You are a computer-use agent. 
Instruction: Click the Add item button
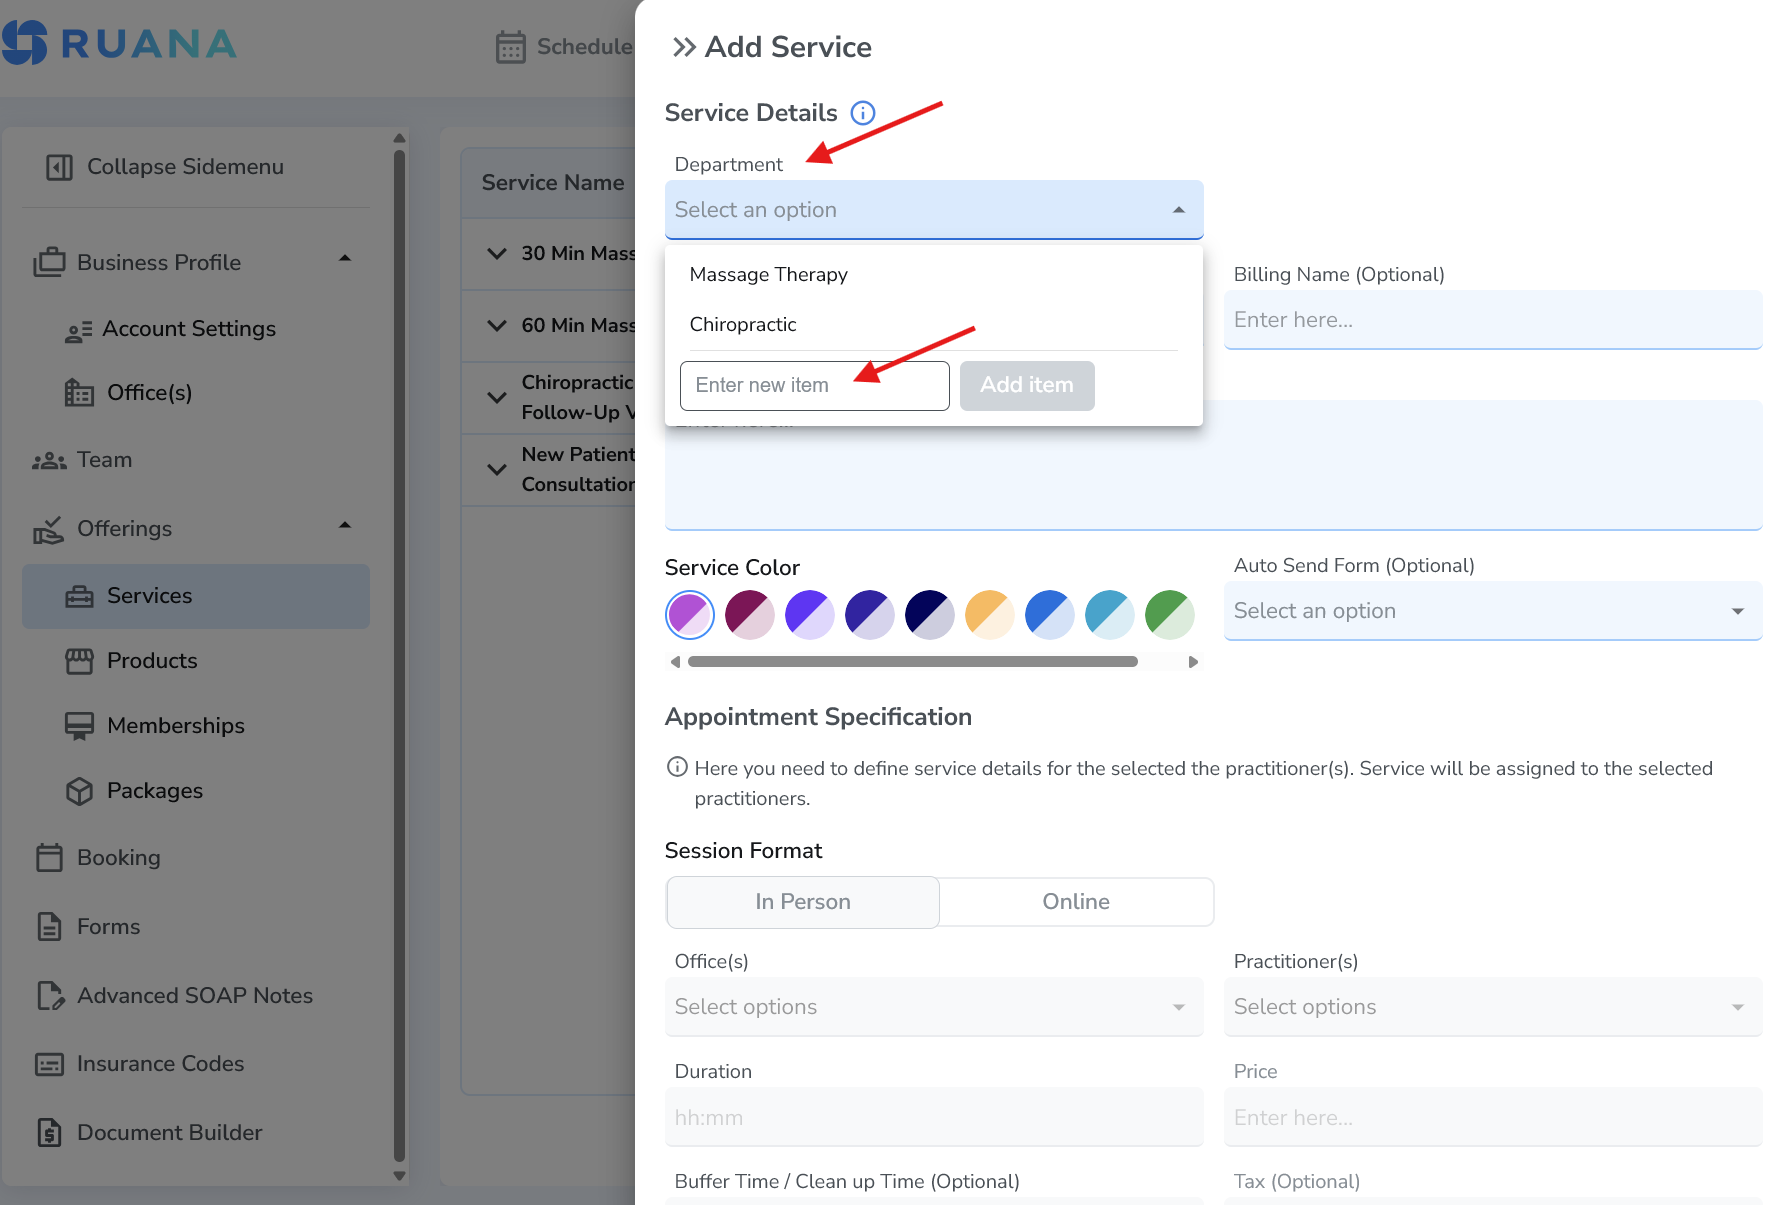1026,385
